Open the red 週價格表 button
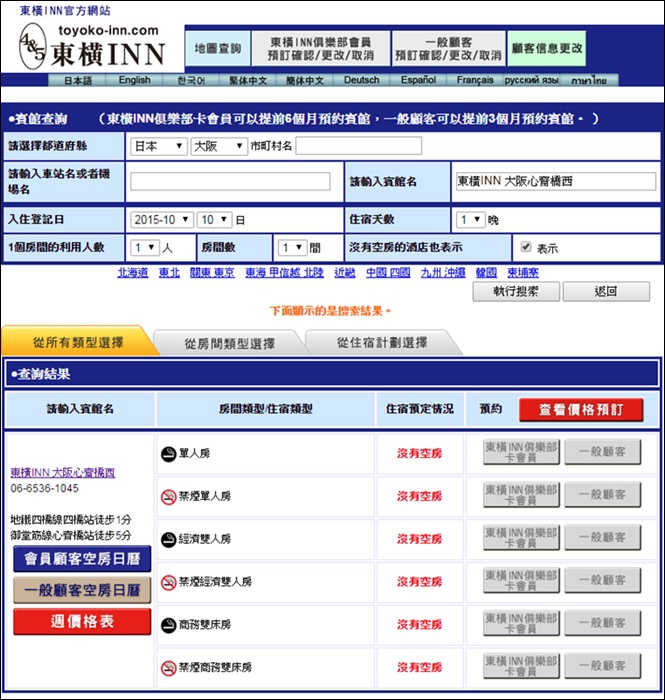This screenshot has width=665, height=700. coord(82,621)
